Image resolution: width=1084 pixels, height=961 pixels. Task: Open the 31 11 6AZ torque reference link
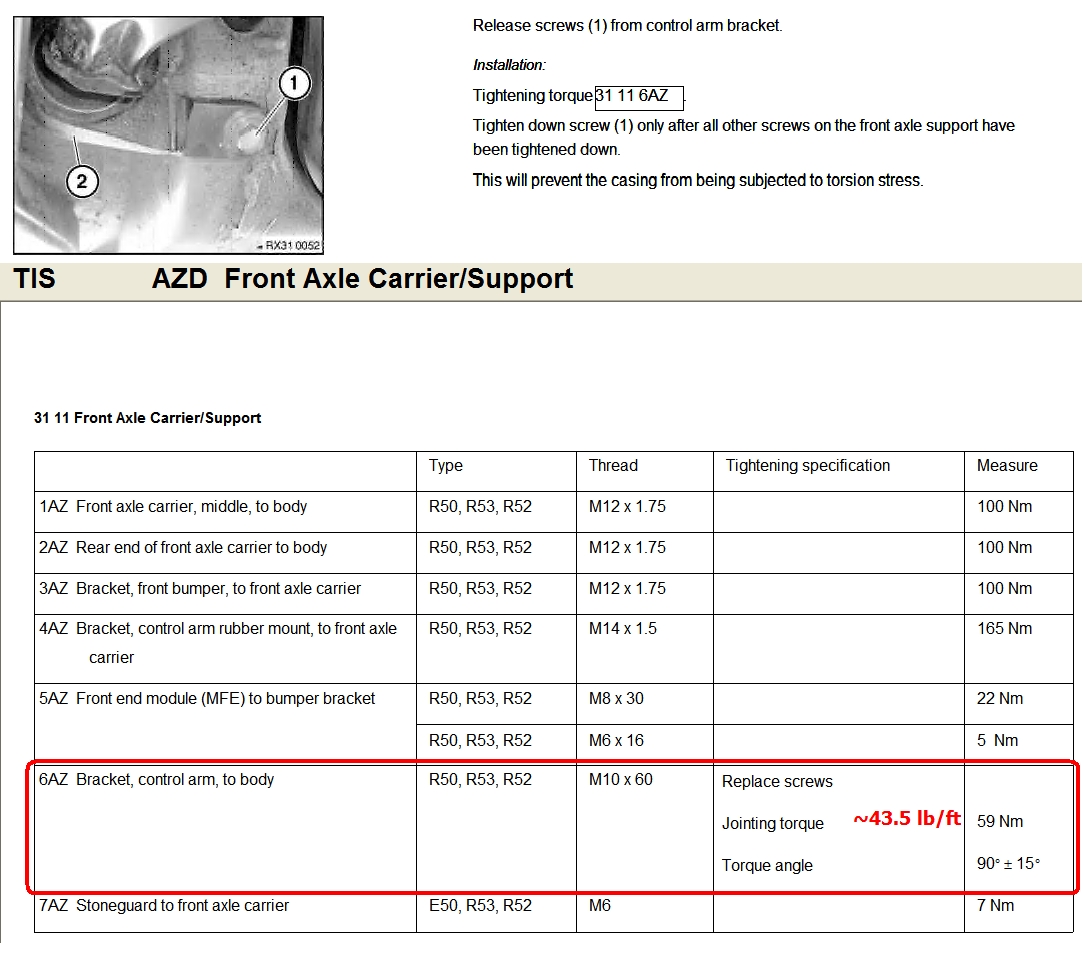click(638, 97)
